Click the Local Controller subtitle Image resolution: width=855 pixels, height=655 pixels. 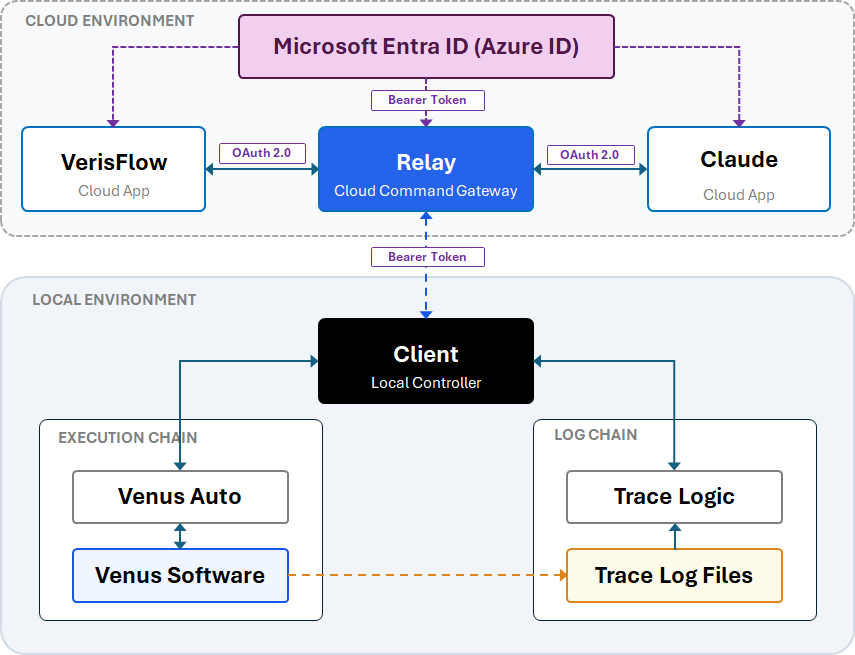pyautogui.click(x=426, y=383)
